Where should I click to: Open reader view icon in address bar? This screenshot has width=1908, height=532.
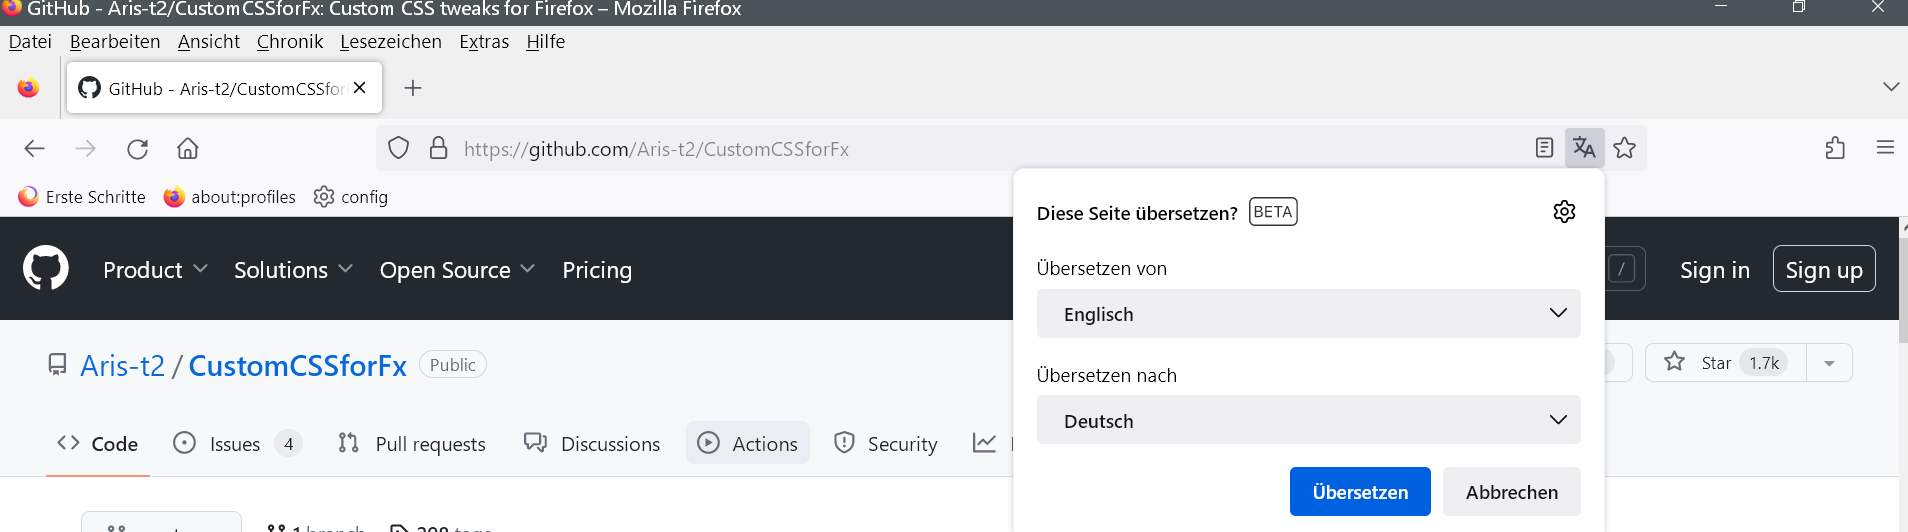tap(1544, 148)
